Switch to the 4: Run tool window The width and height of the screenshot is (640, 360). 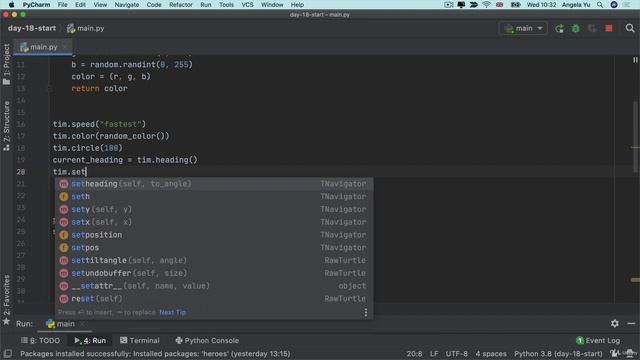point(90,340)
